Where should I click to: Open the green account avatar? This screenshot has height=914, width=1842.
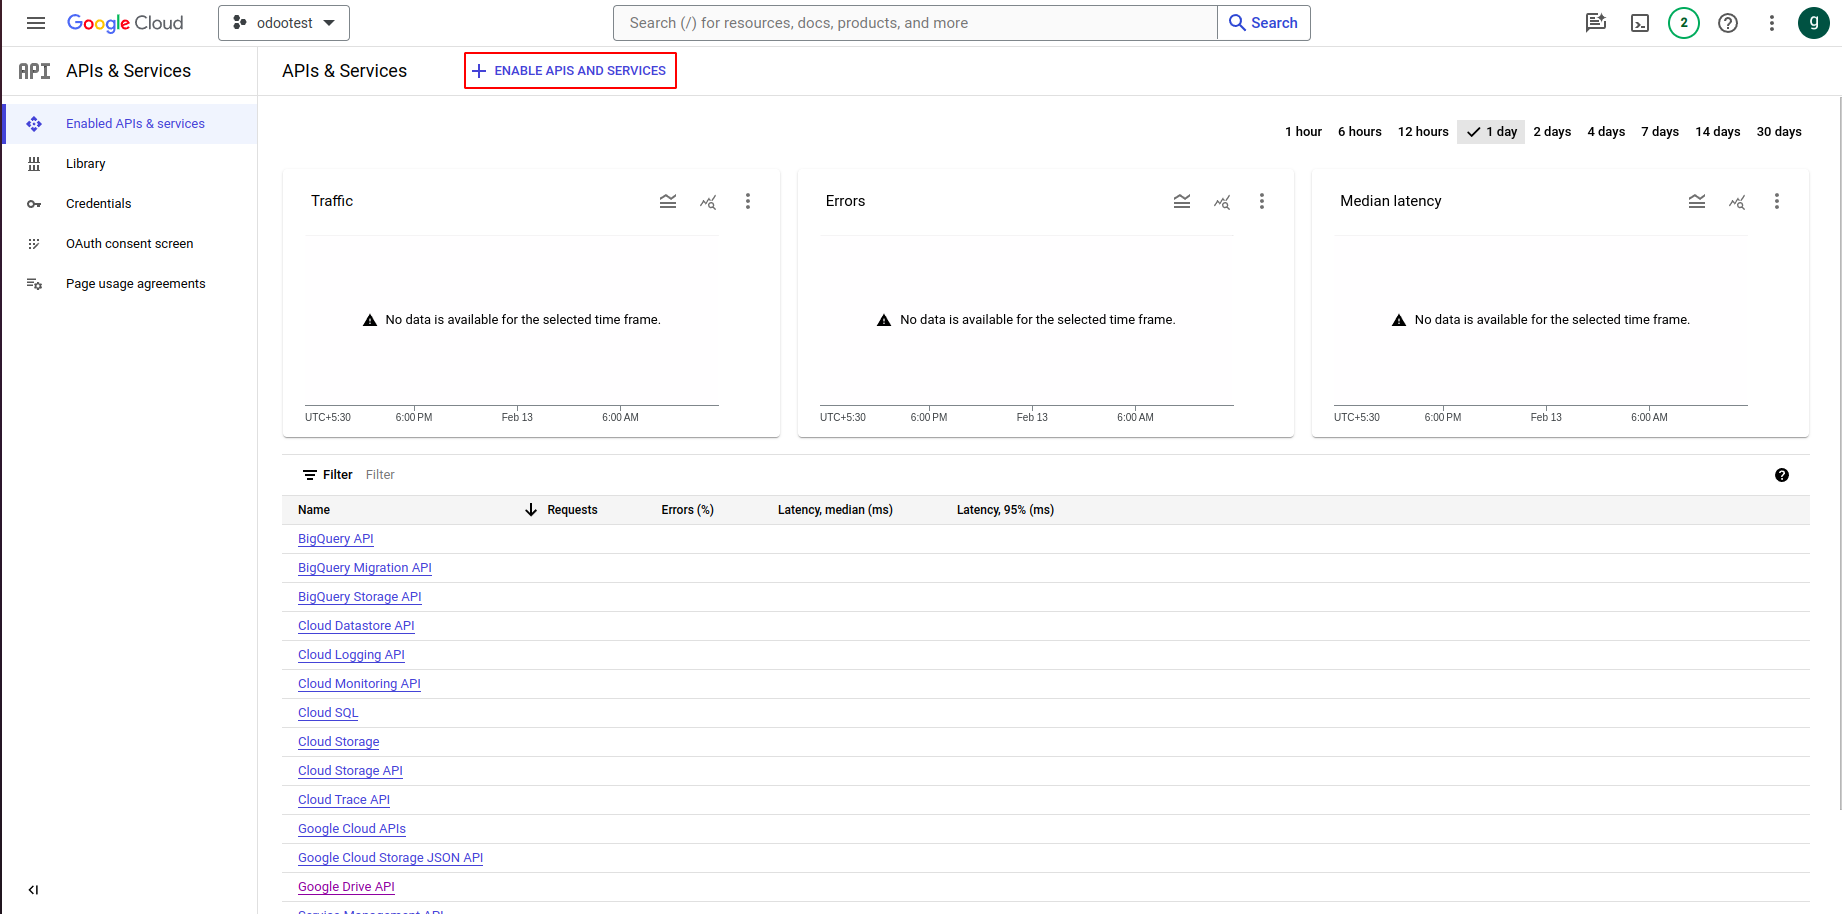click(1814, 23)
